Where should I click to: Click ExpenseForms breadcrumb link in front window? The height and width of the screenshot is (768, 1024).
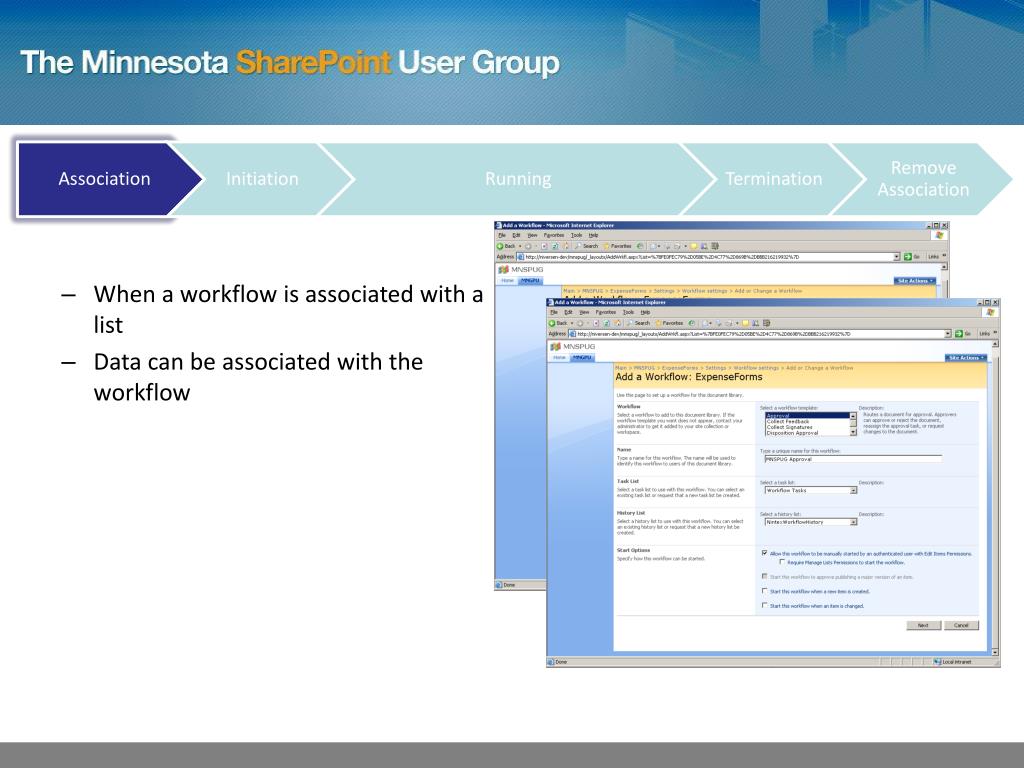click(x=680, y=368)
